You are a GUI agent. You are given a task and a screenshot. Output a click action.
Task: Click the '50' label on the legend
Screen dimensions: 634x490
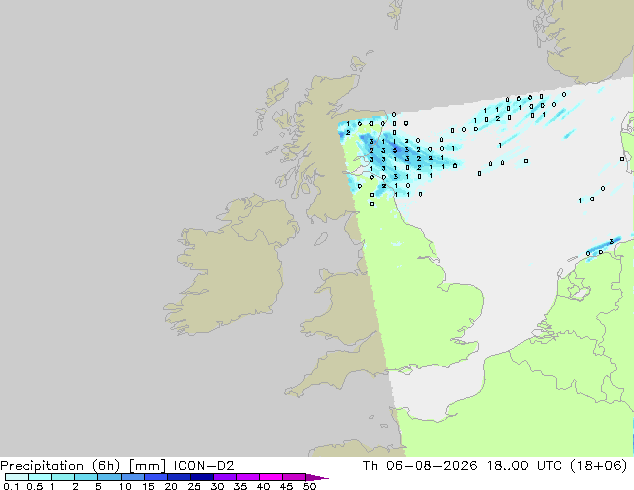click(309, 486)
